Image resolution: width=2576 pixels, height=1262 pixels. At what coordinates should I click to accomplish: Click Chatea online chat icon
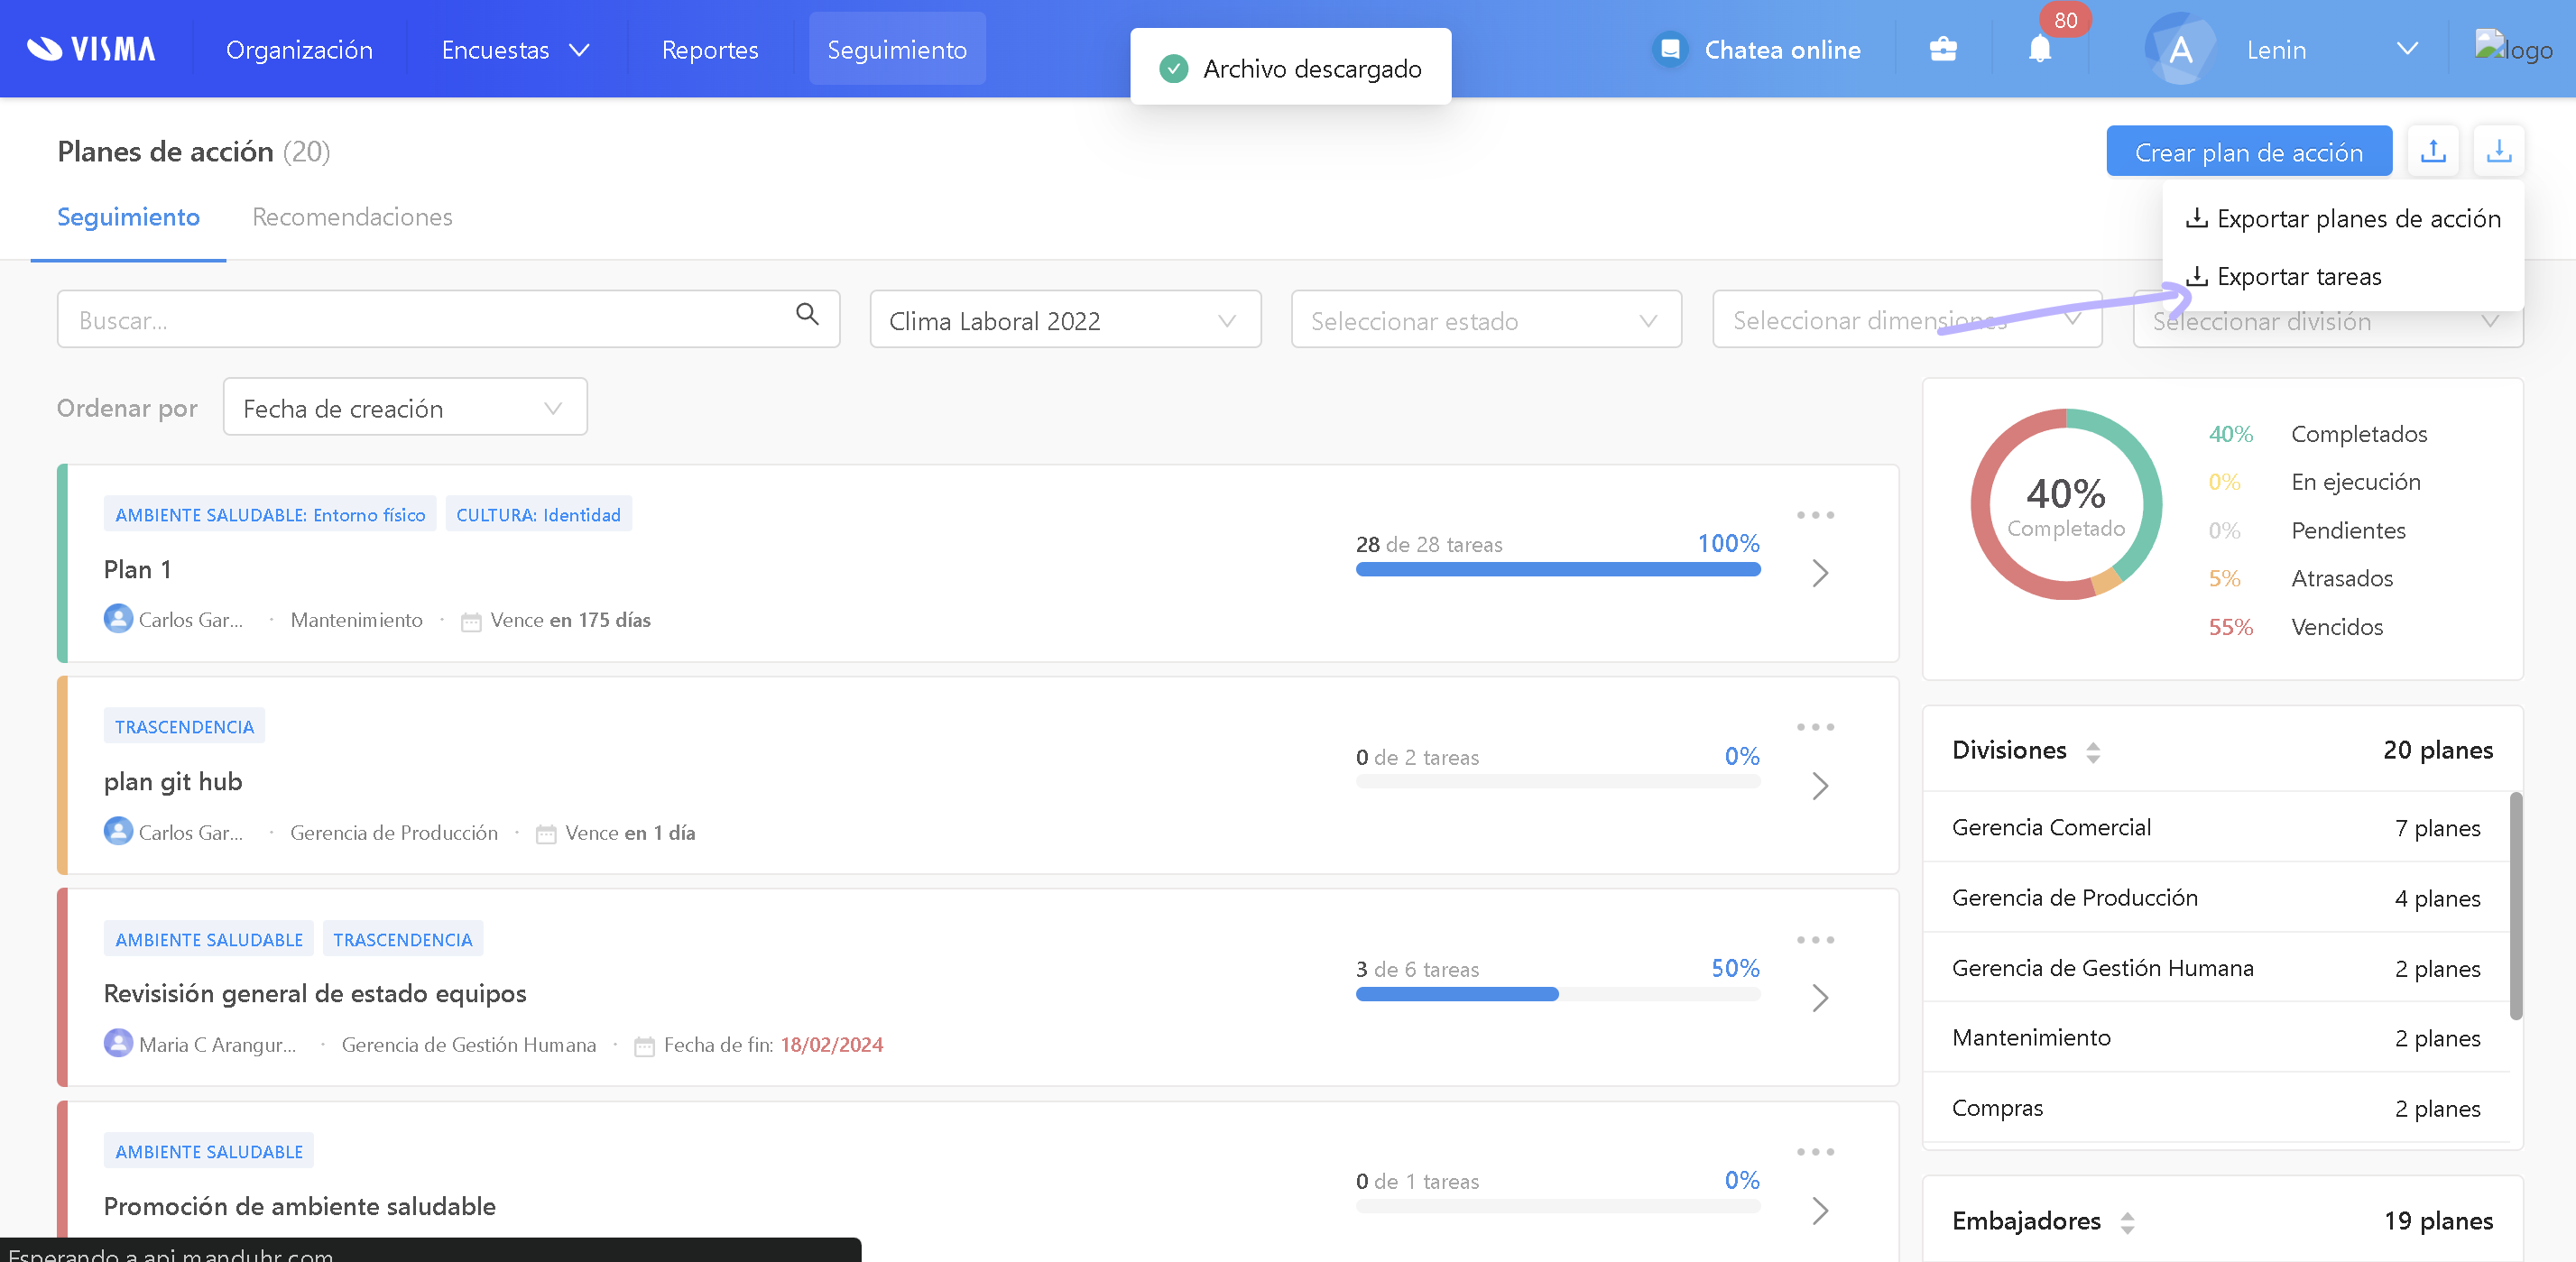tap(1670, 49)
